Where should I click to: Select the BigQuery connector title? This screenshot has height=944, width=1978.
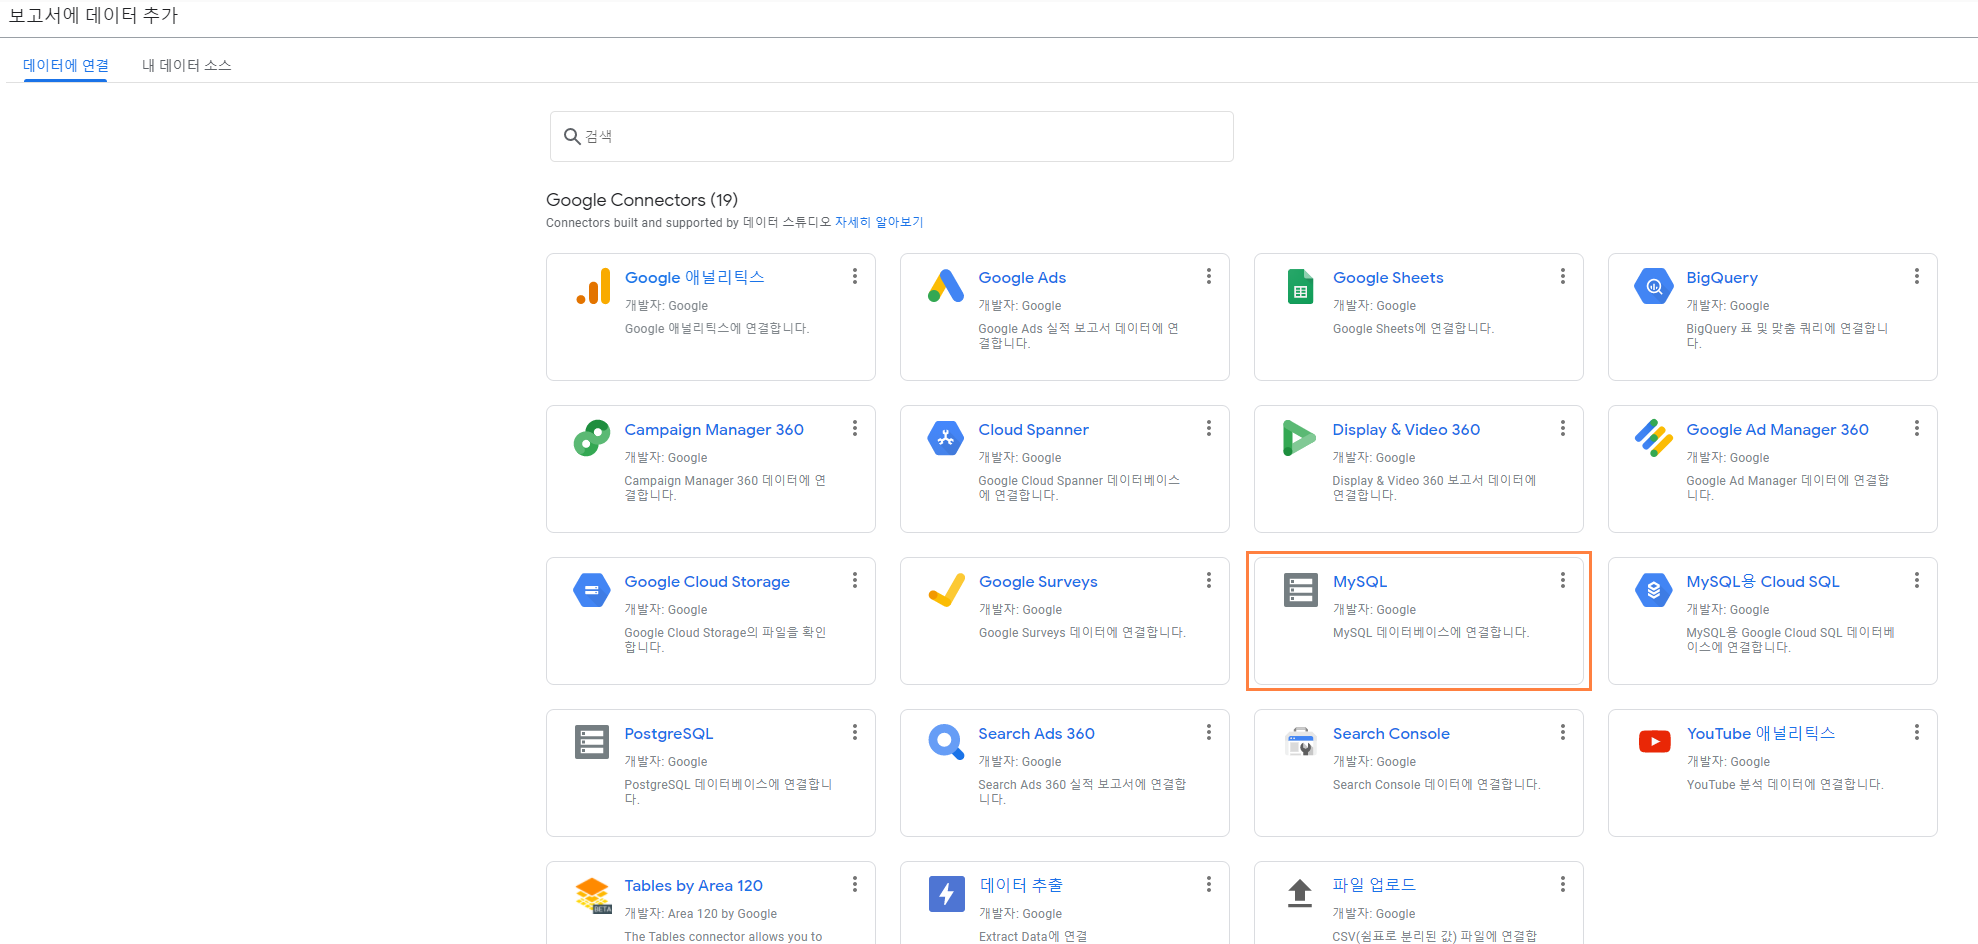click(1722, 277)
